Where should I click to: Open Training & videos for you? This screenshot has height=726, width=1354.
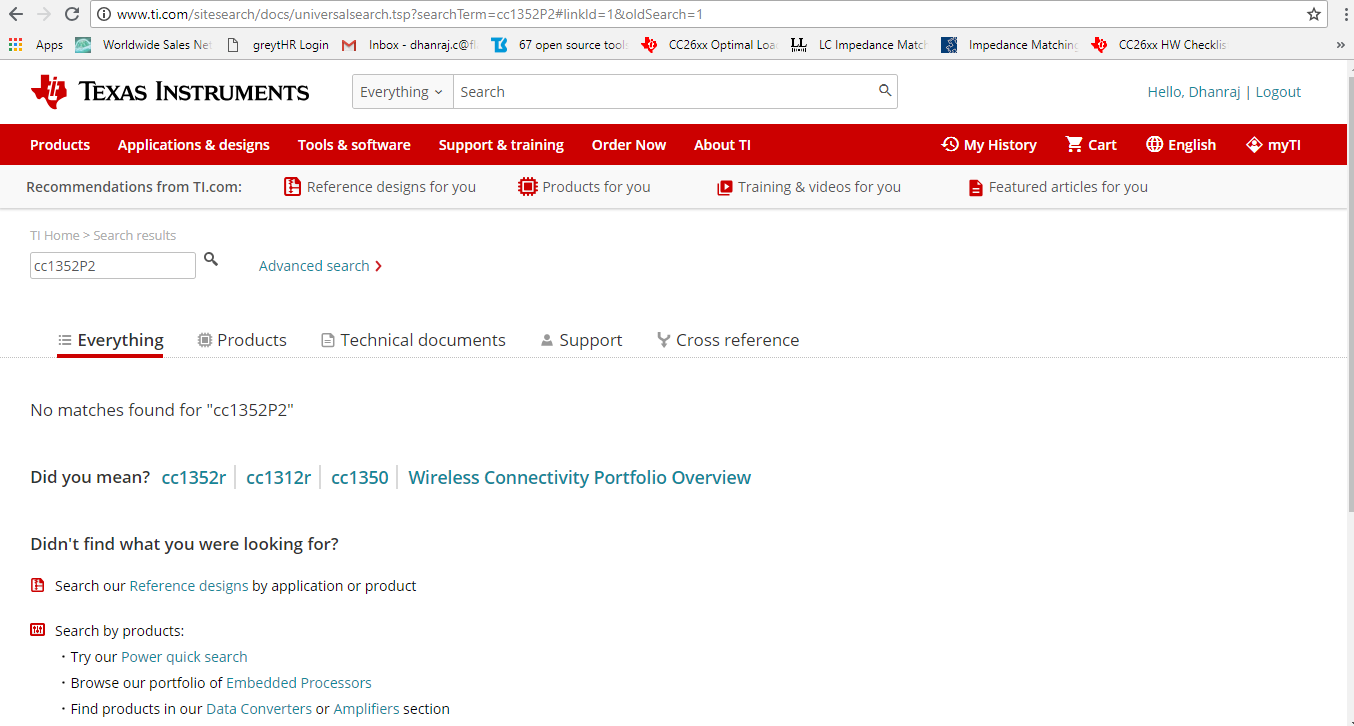point(809,187)
